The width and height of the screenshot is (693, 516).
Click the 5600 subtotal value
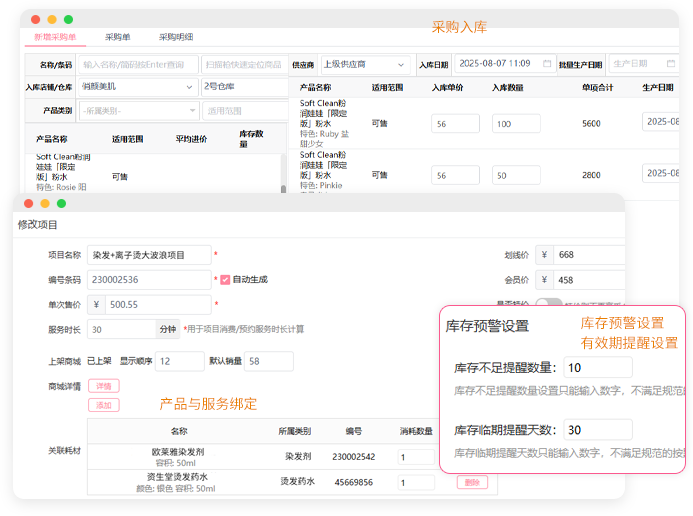pyautogui.click(x=591, y=124)
